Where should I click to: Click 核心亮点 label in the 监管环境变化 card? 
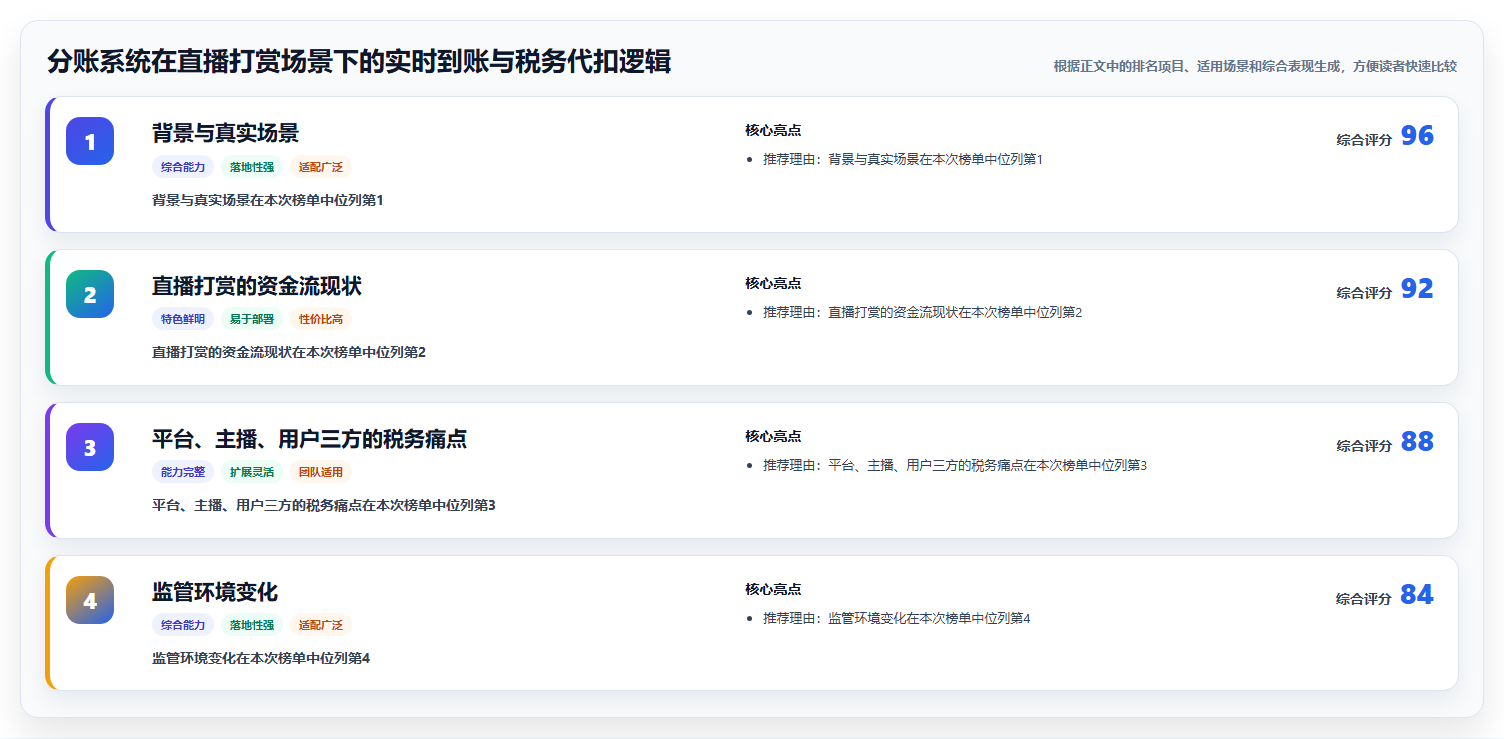pyautogui.click(x=773, y=590)
